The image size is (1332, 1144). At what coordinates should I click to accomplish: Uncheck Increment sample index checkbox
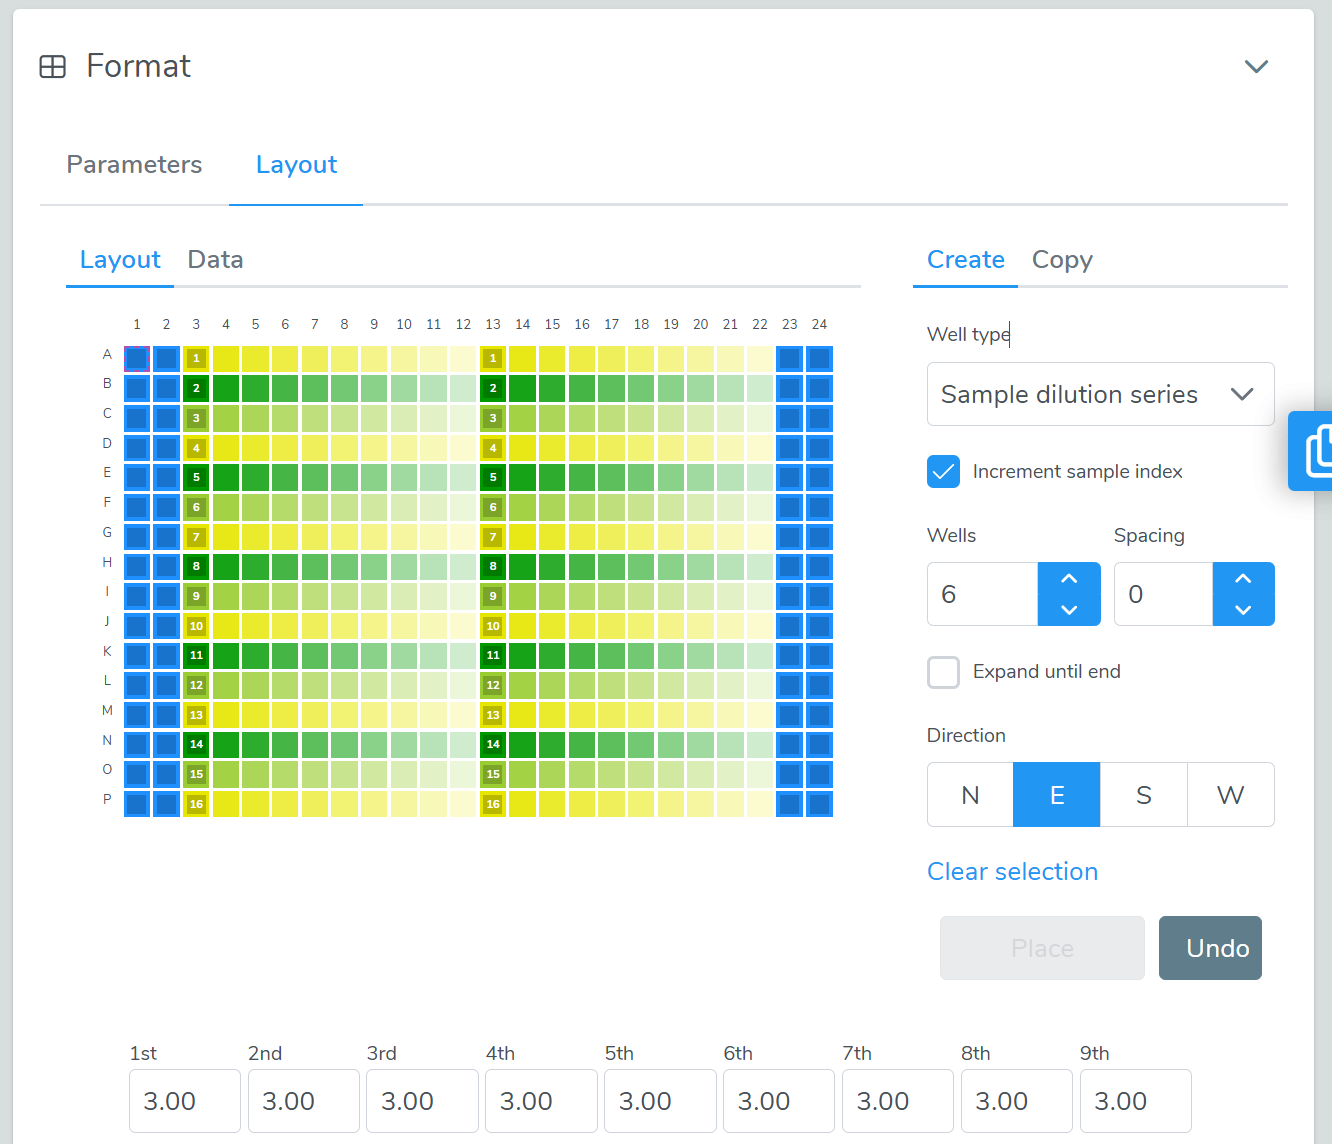[x=943, y=471]
